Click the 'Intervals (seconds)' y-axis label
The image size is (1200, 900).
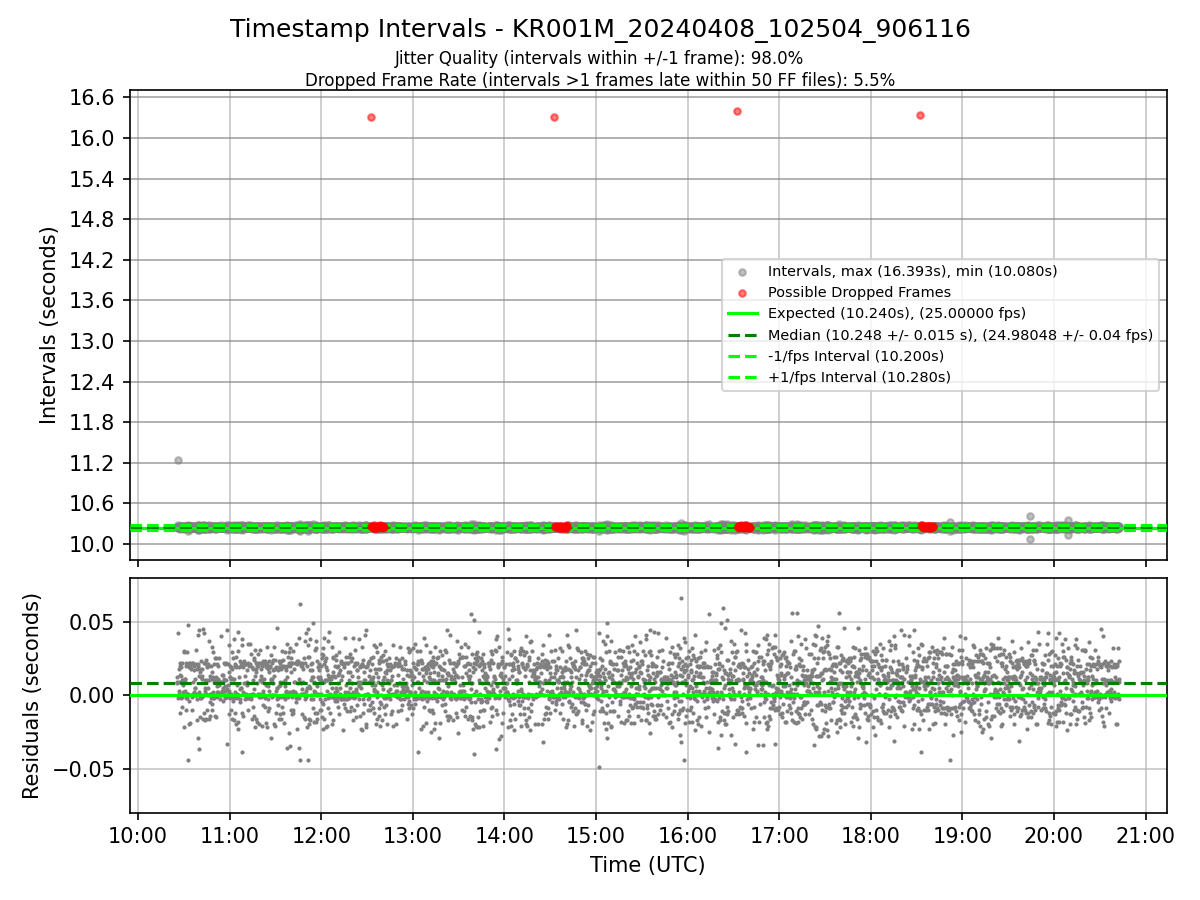click(49, 325)
